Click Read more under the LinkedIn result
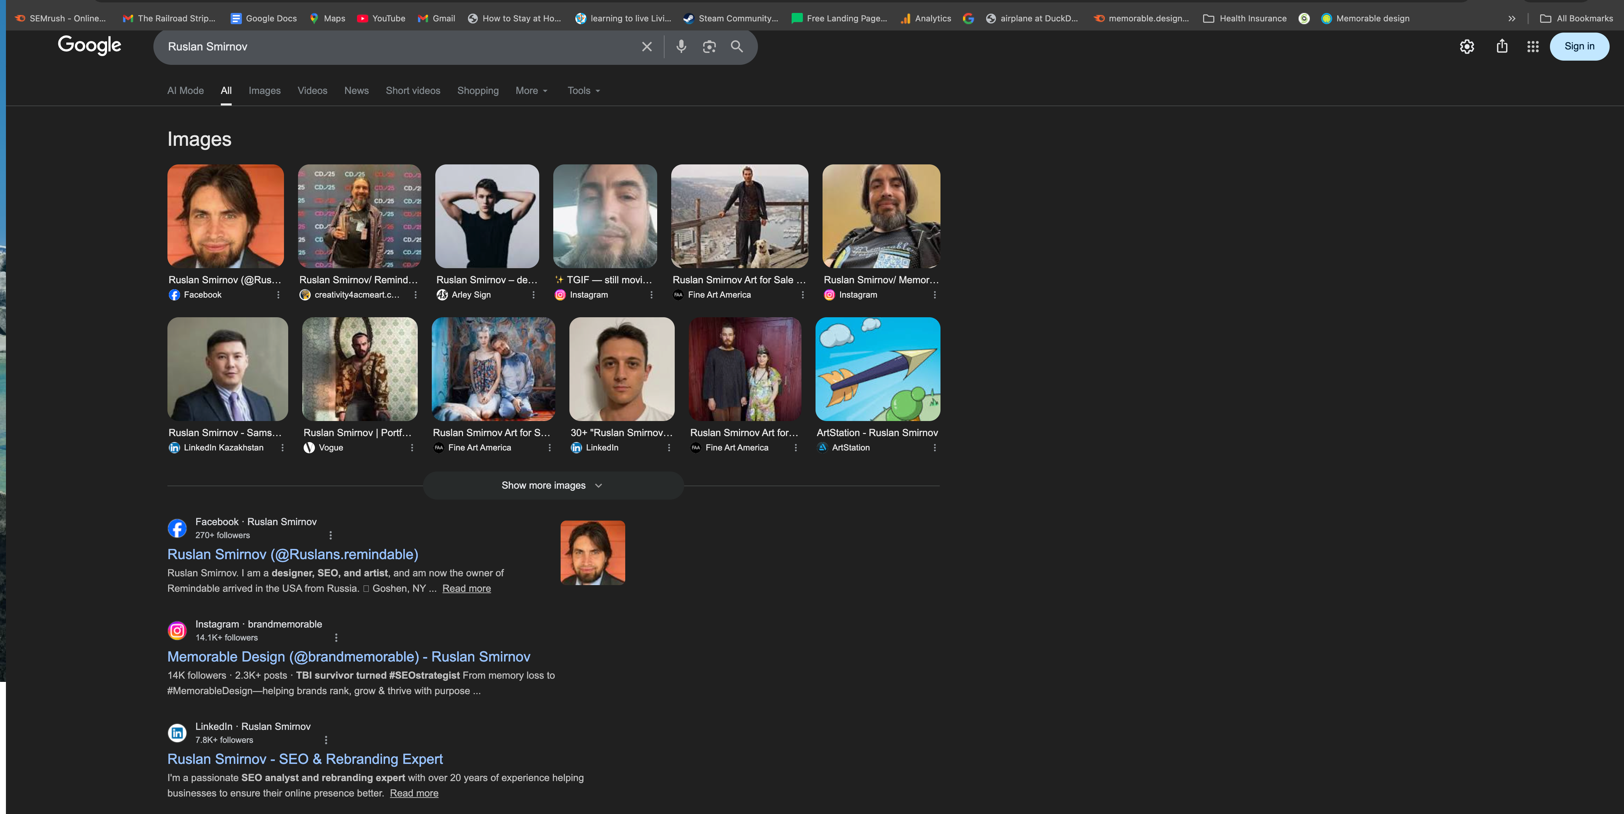This screenshot has height=814, width=1624. pos(414,794)
